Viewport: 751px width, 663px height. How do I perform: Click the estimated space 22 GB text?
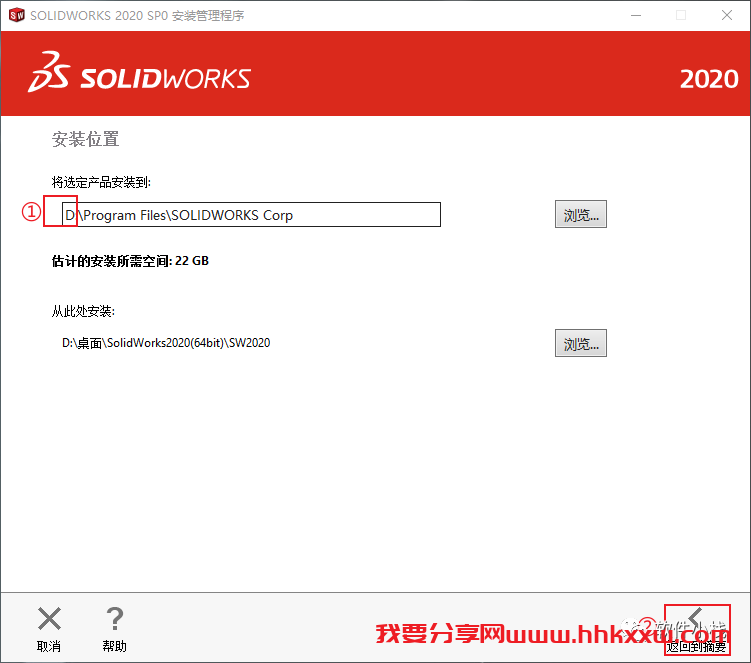pos(130,261)
